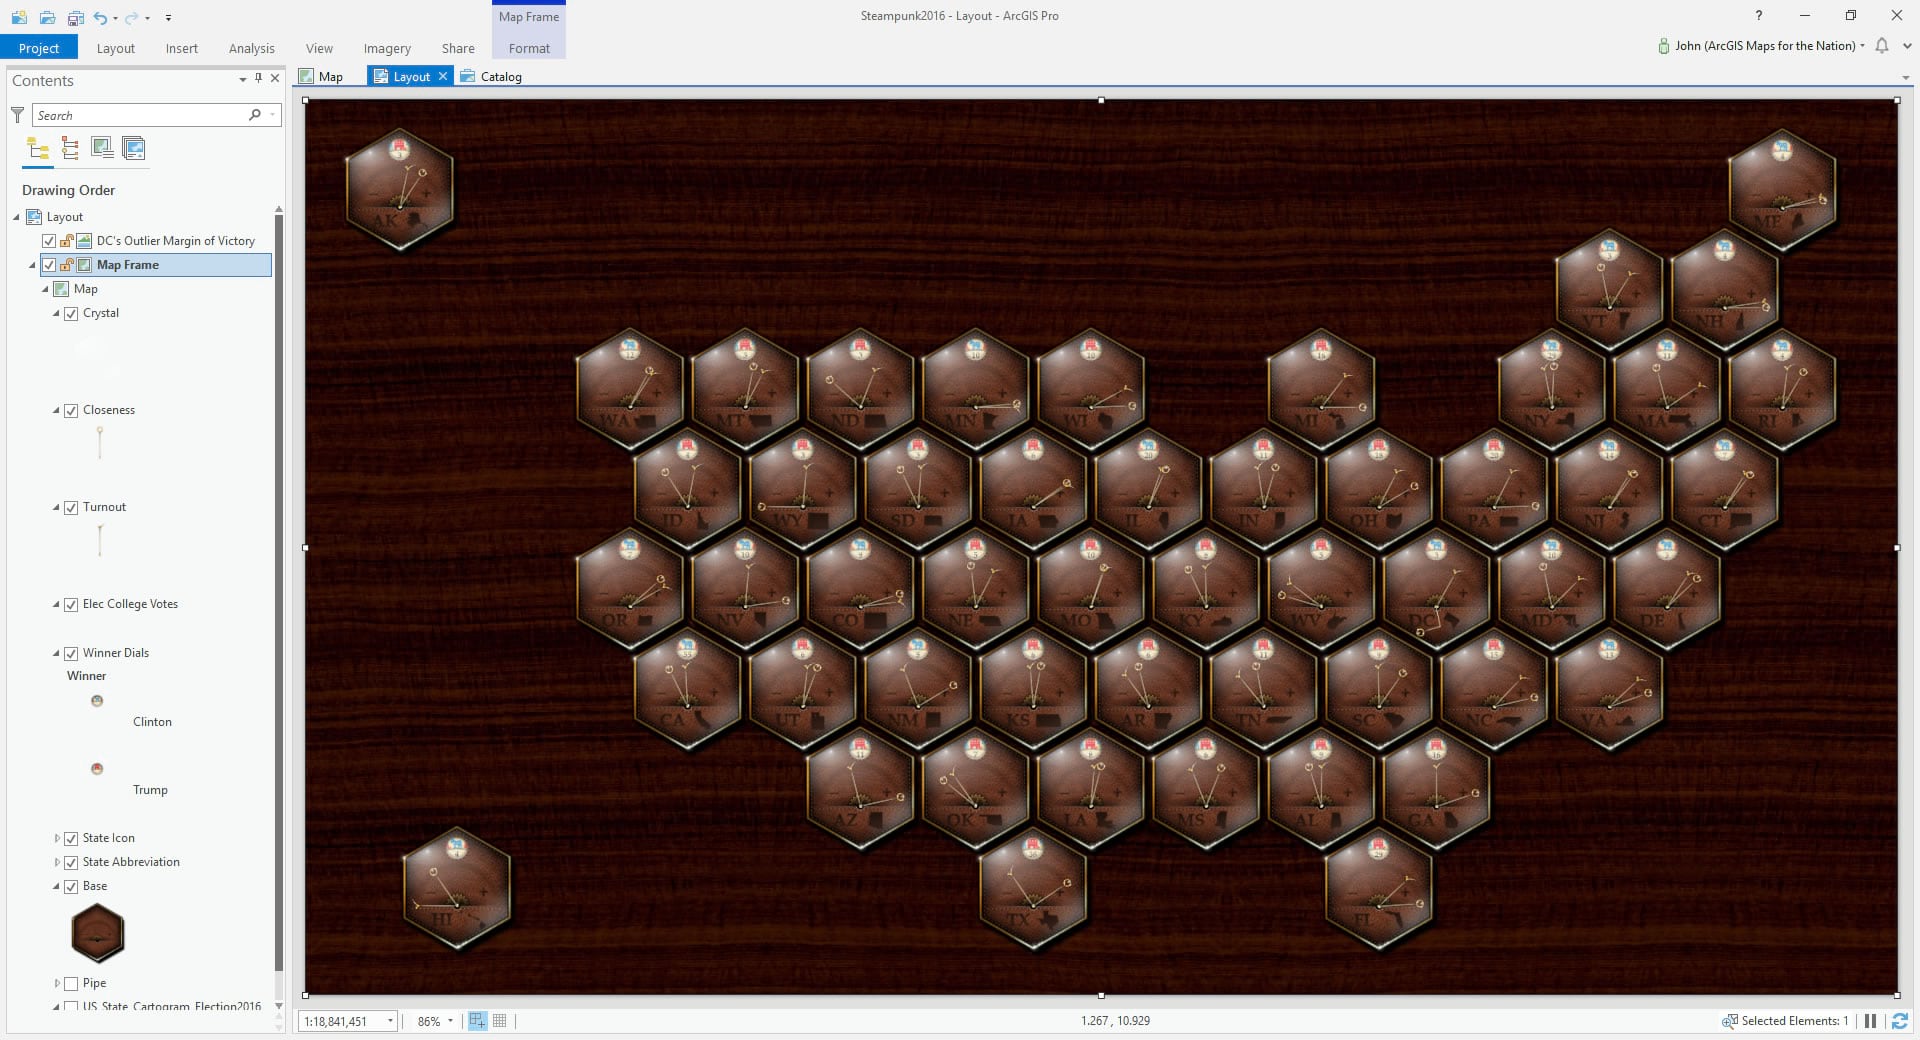The width and height of the screenshot is (1920, 1040).
Task: Click the Undo arrow icon
Action: (x=100, y=17)
